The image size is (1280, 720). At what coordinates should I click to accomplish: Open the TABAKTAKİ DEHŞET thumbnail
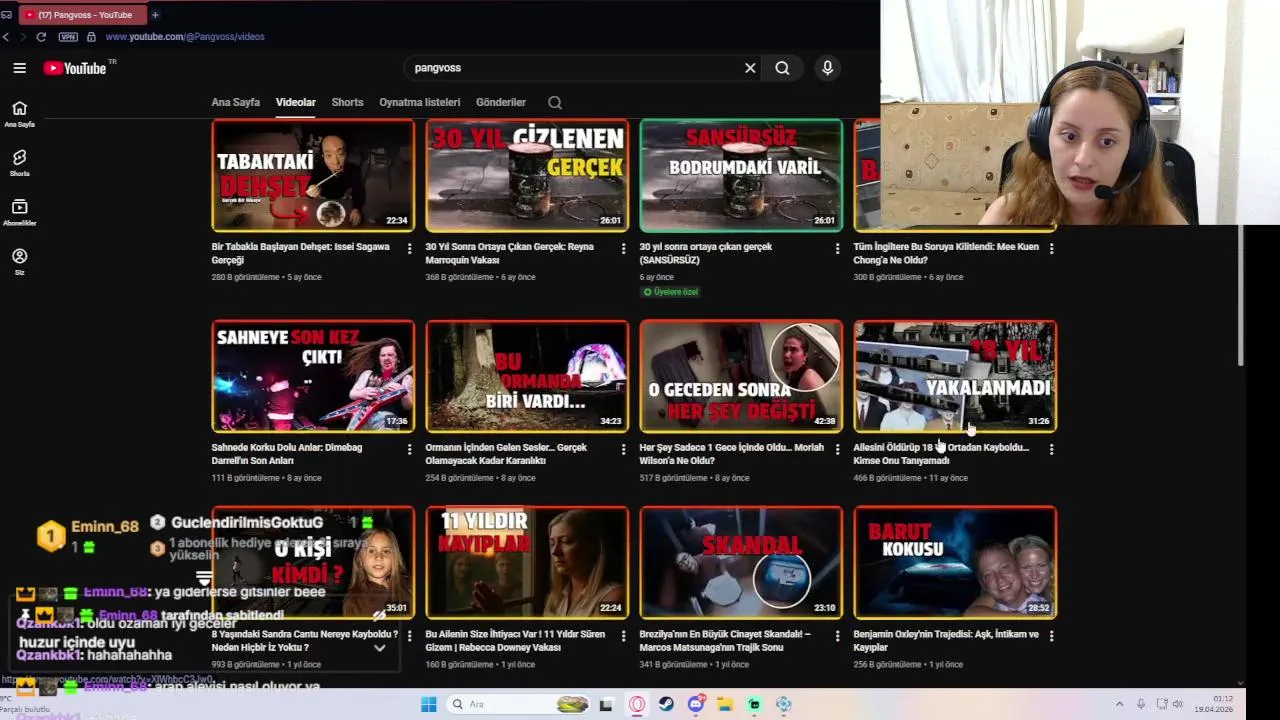tap(313, 176)
